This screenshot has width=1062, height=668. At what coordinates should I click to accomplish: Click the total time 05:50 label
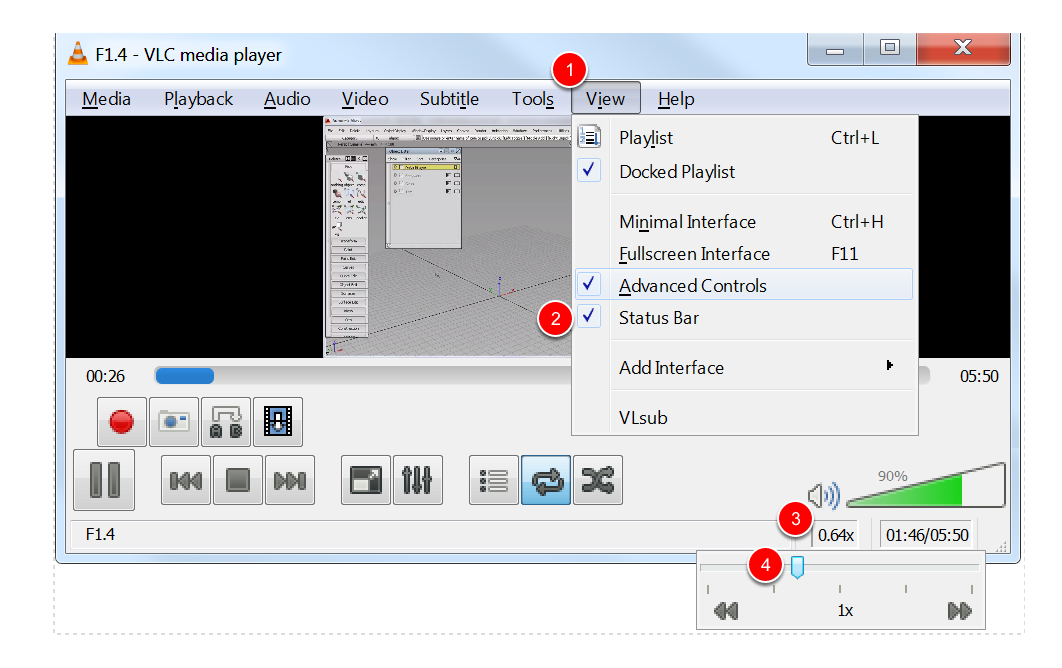point(979,376)
